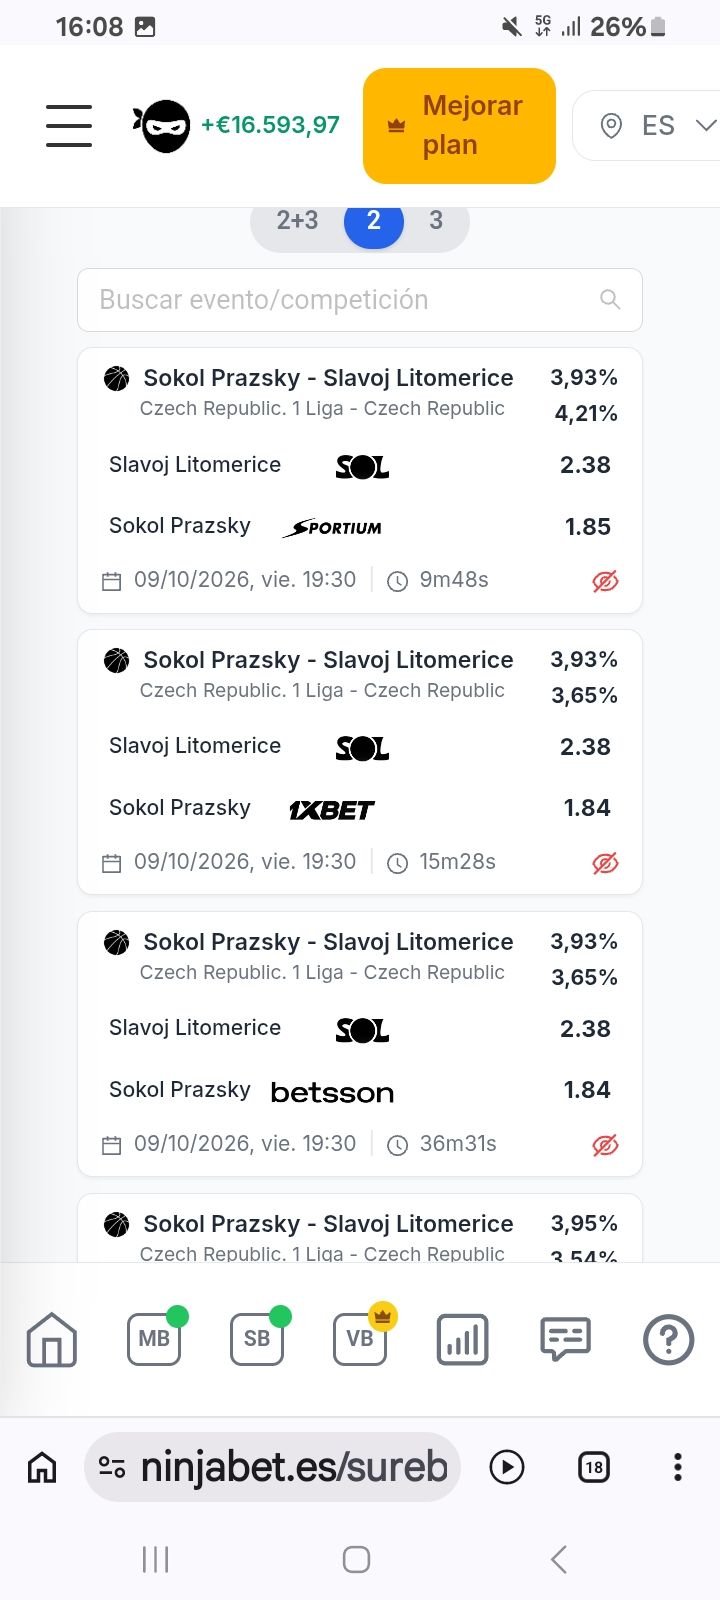Image resolution: width=720 pixels, height=1600 pixels.
Task: Focus the Buscar evento/competición search field
Action: [x=360, y=300]
